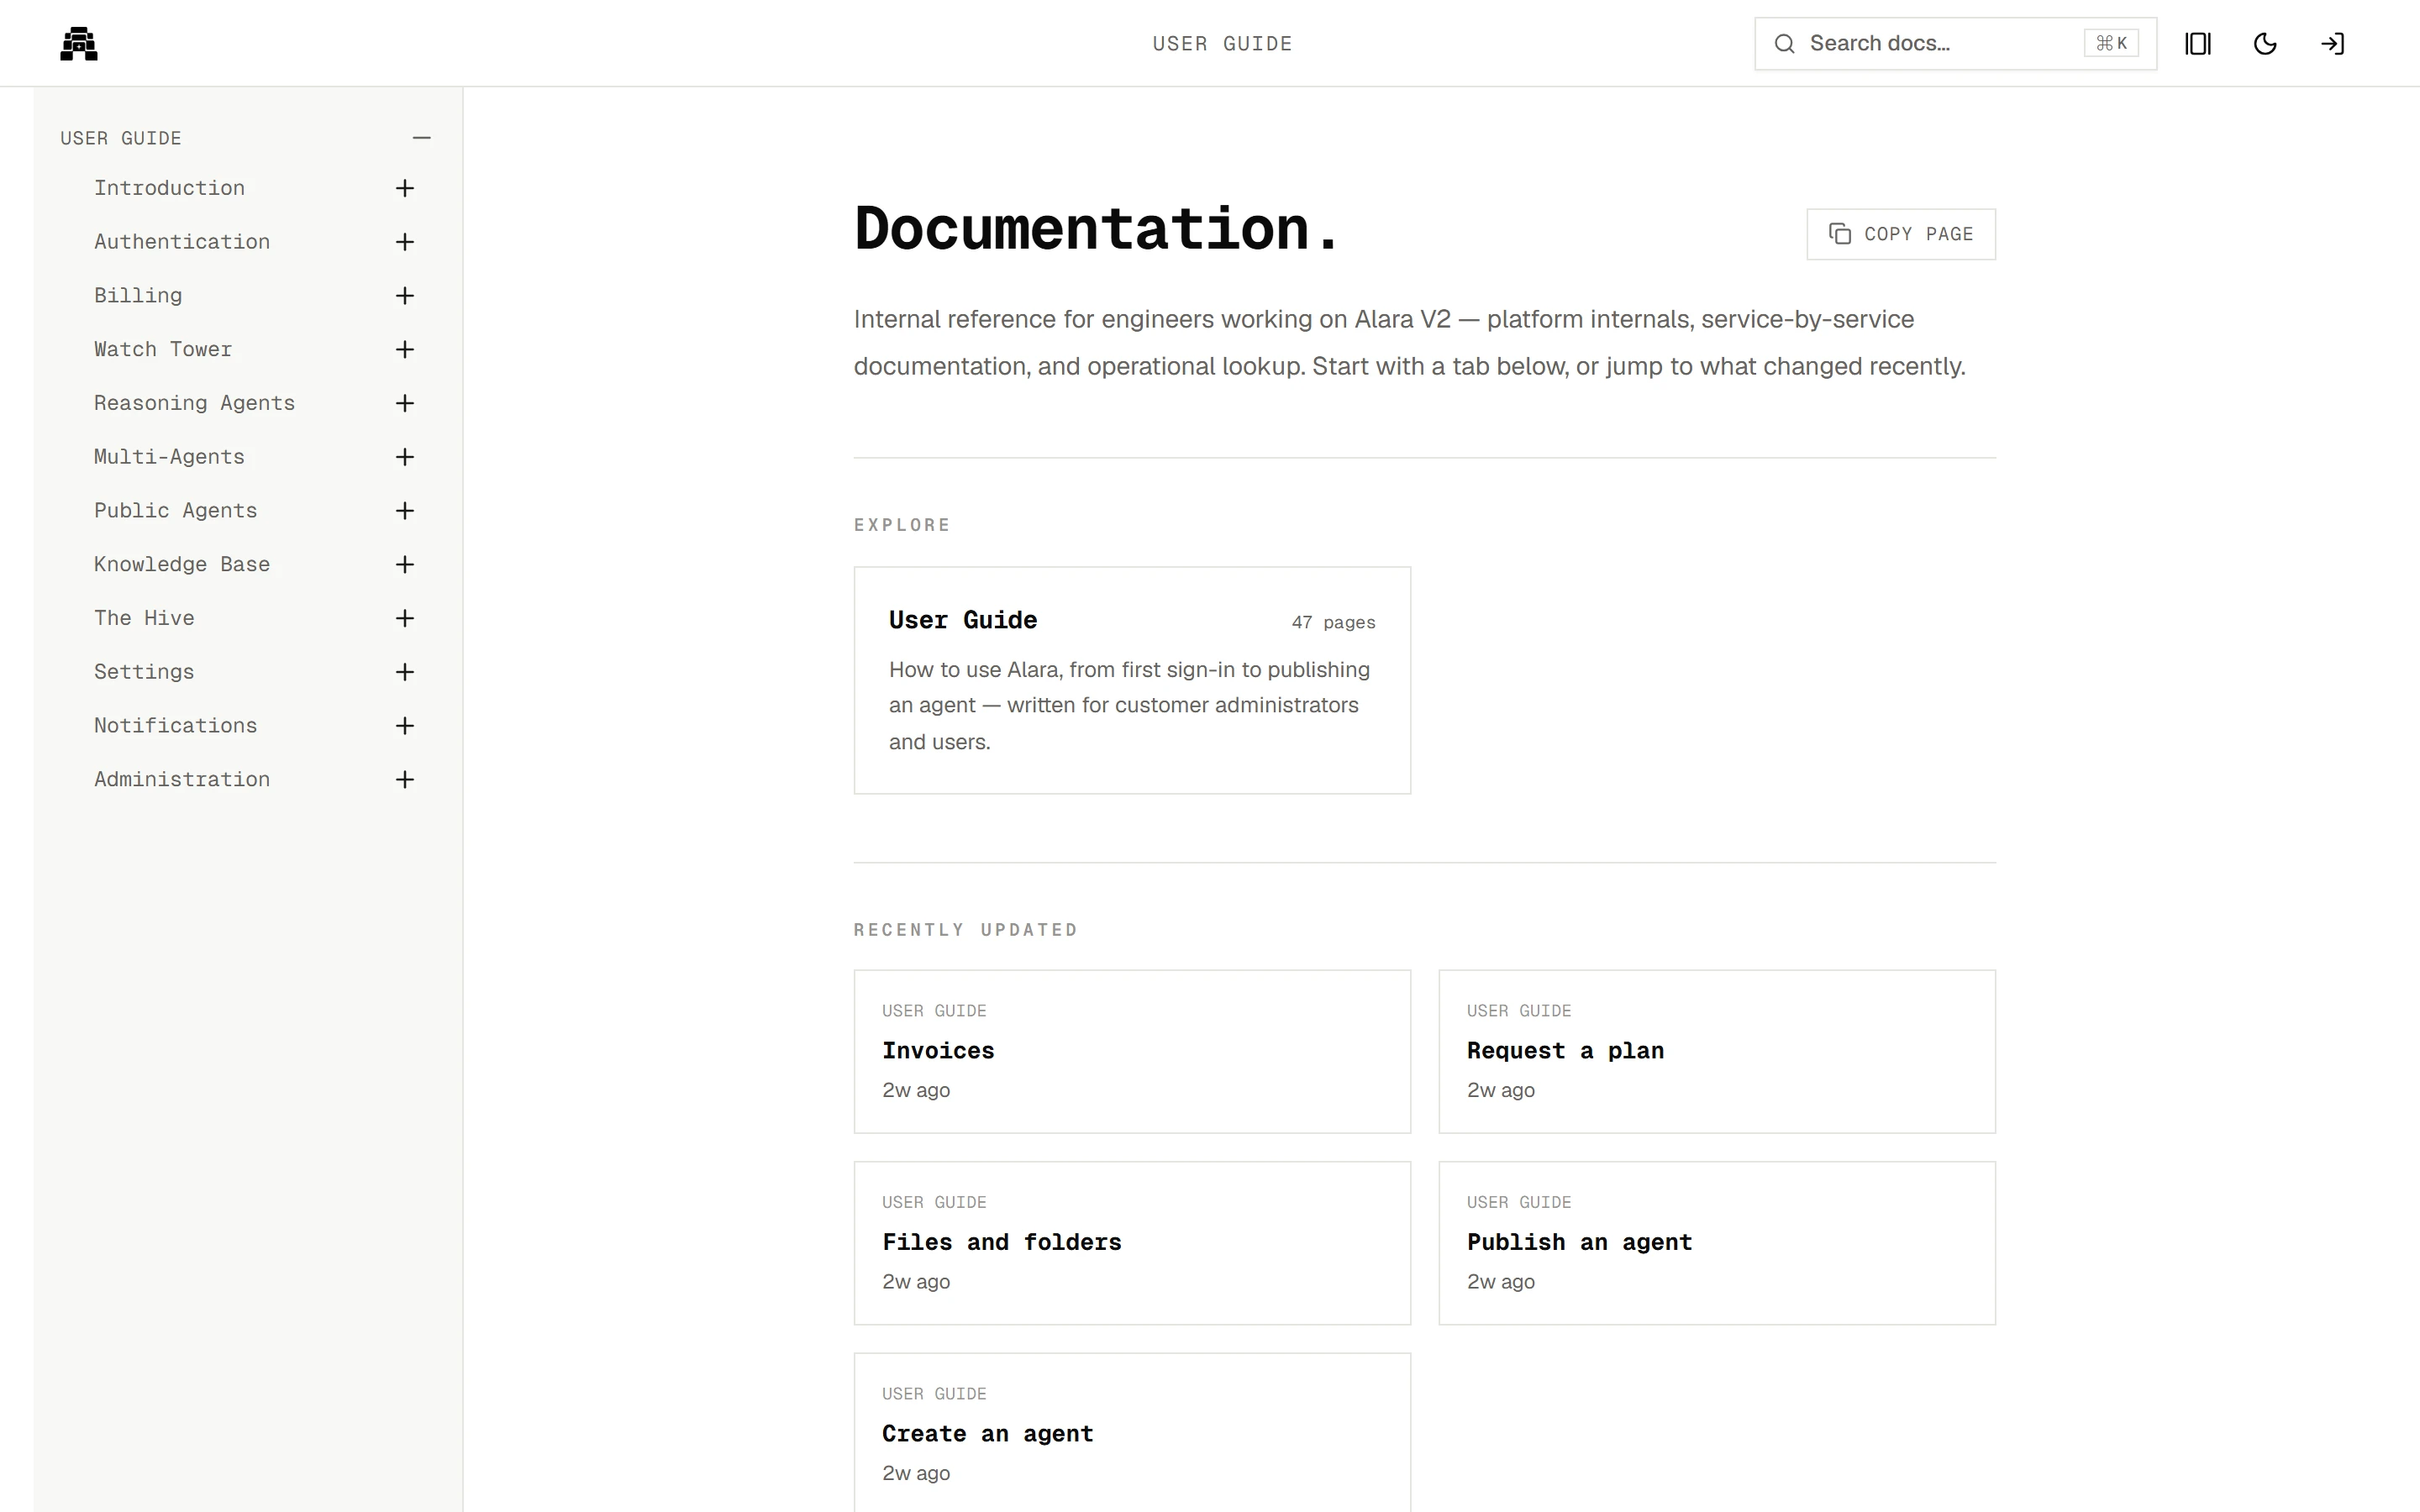
Task: Expand the Introduction section
Action: tap(405, 188)
